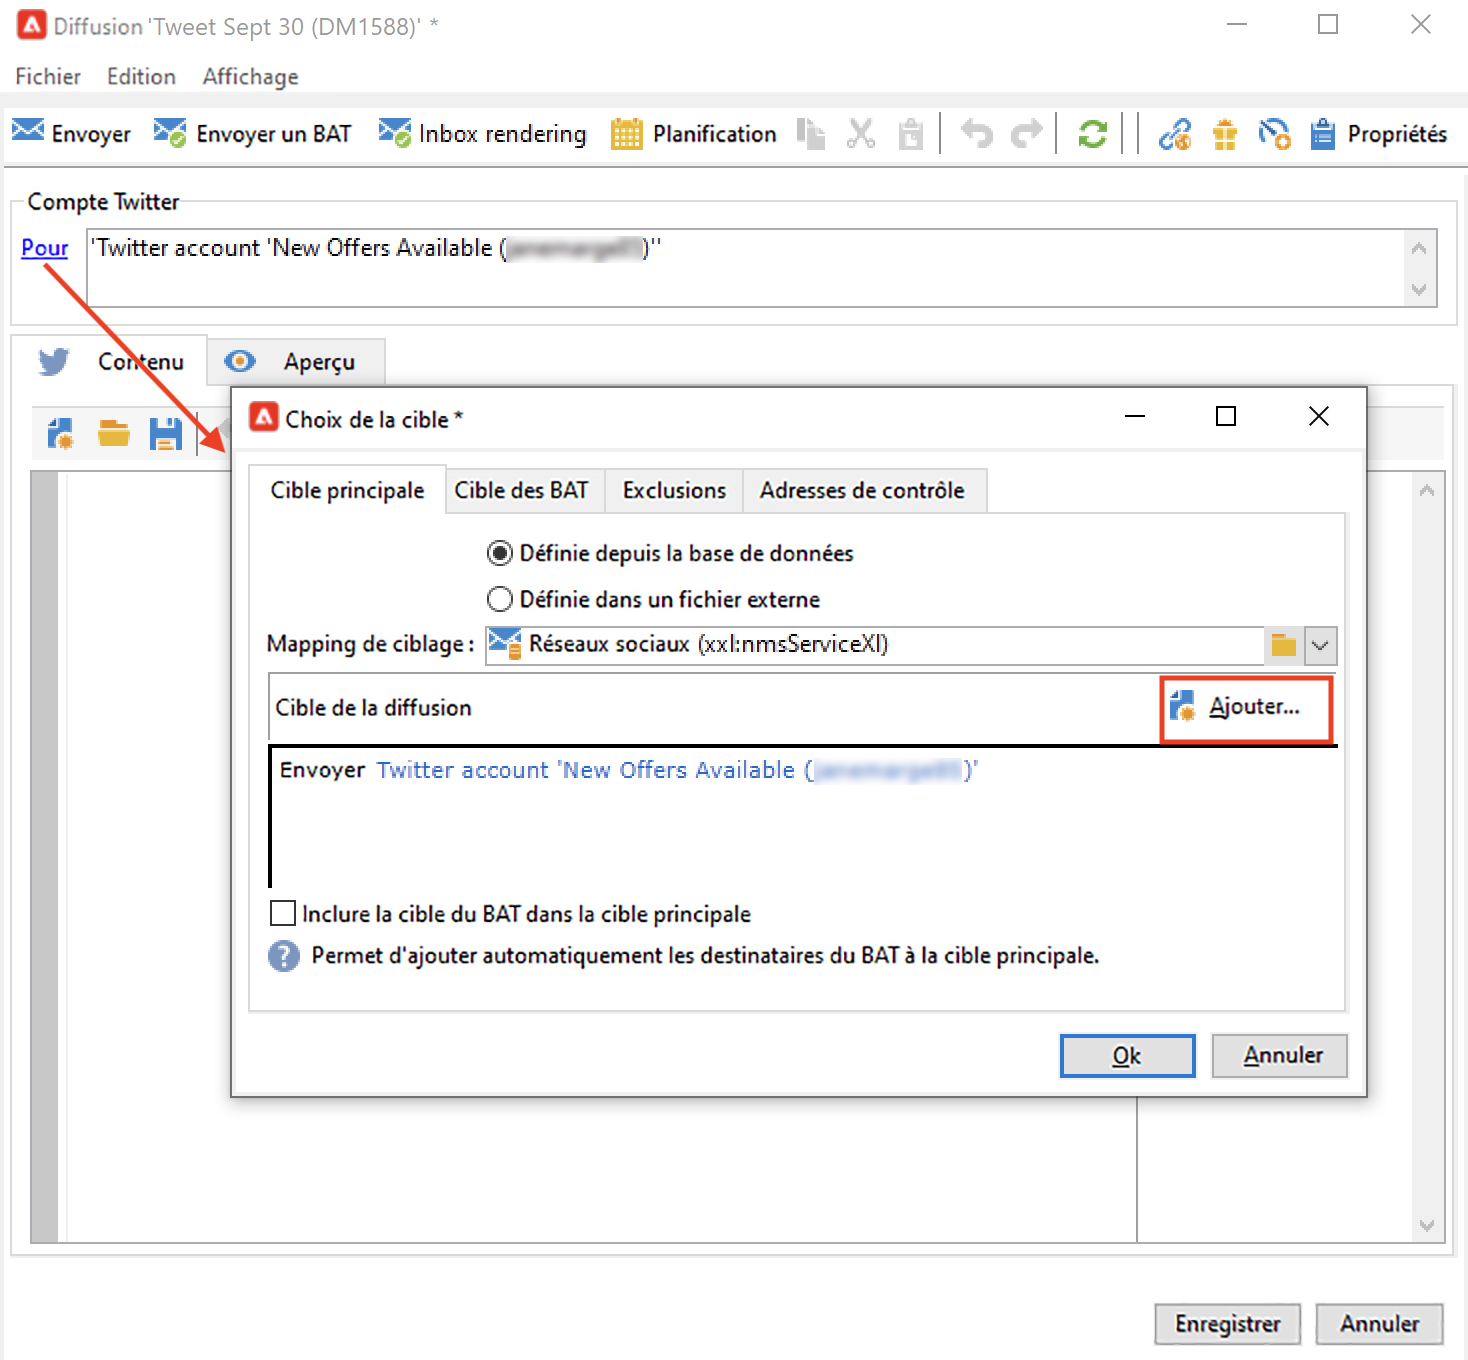Screen dimensions: 1468x1360
Task: Open the Contenu tab
Action: point(110,361)
